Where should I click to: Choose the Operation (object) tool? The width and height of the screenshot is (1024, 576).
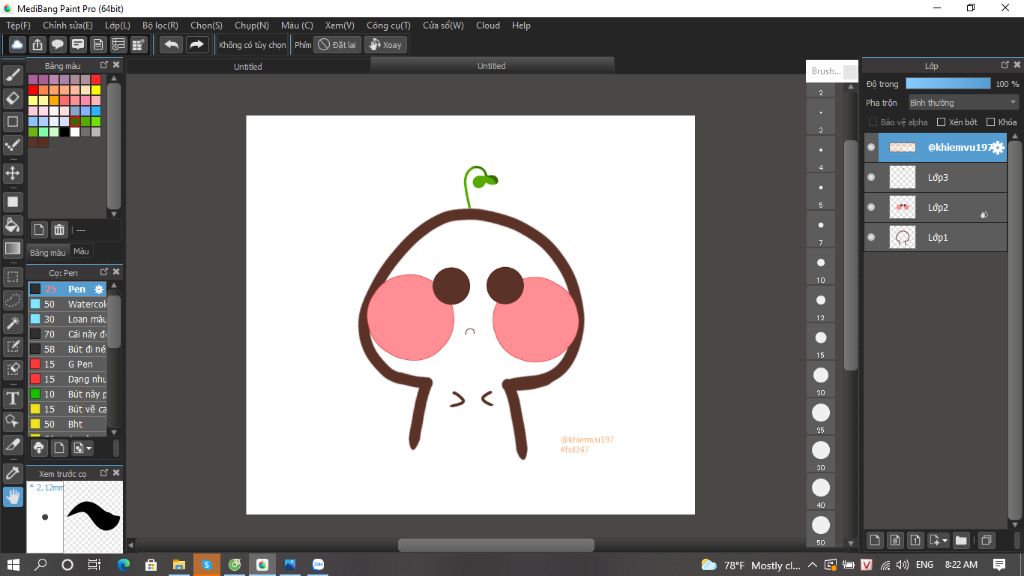tap(12, 421)
